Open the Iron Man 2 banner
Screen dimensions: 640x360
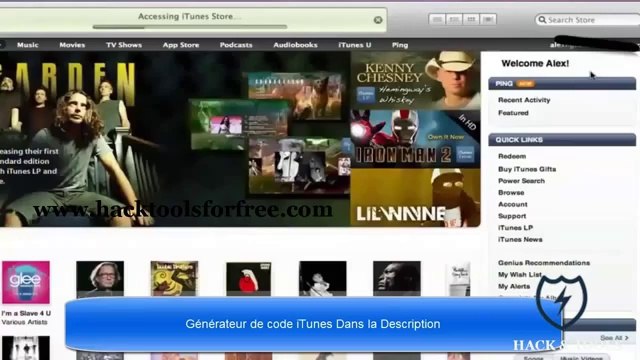(415, 139)
